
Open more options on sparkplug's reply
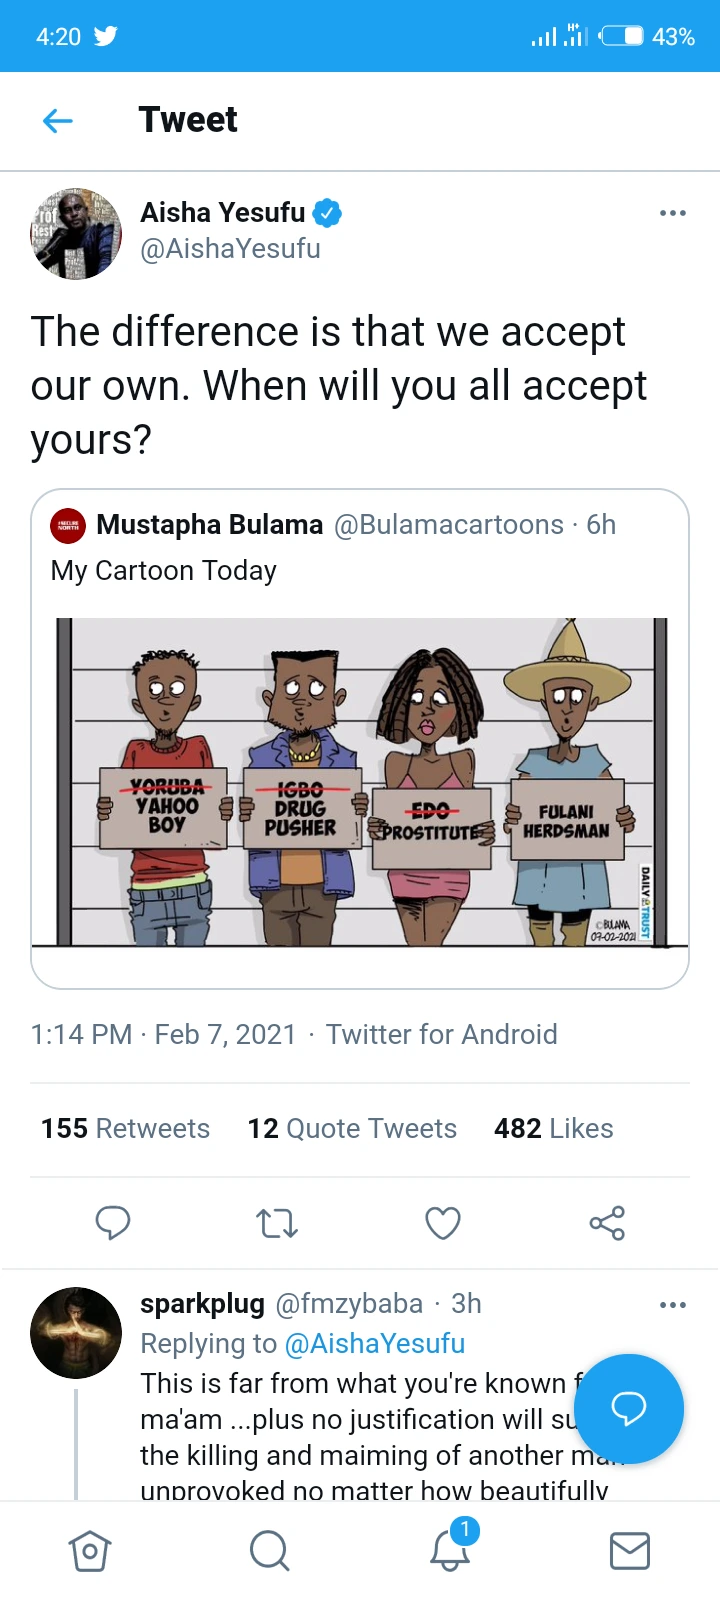coord(673,1305)
